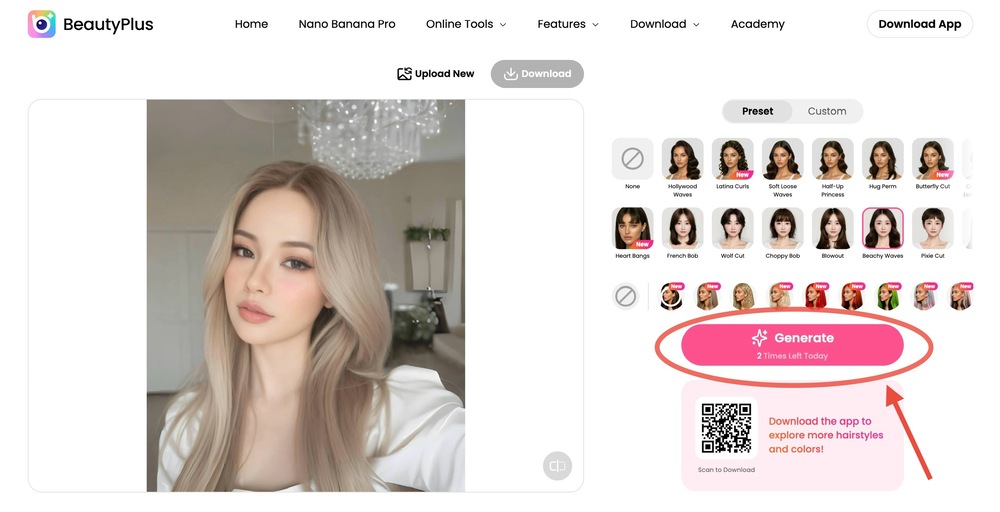Viewport: 1000px width, 512px height.
Task: Pick the lavender gray hair color swatch
Action: coord(925,296)
